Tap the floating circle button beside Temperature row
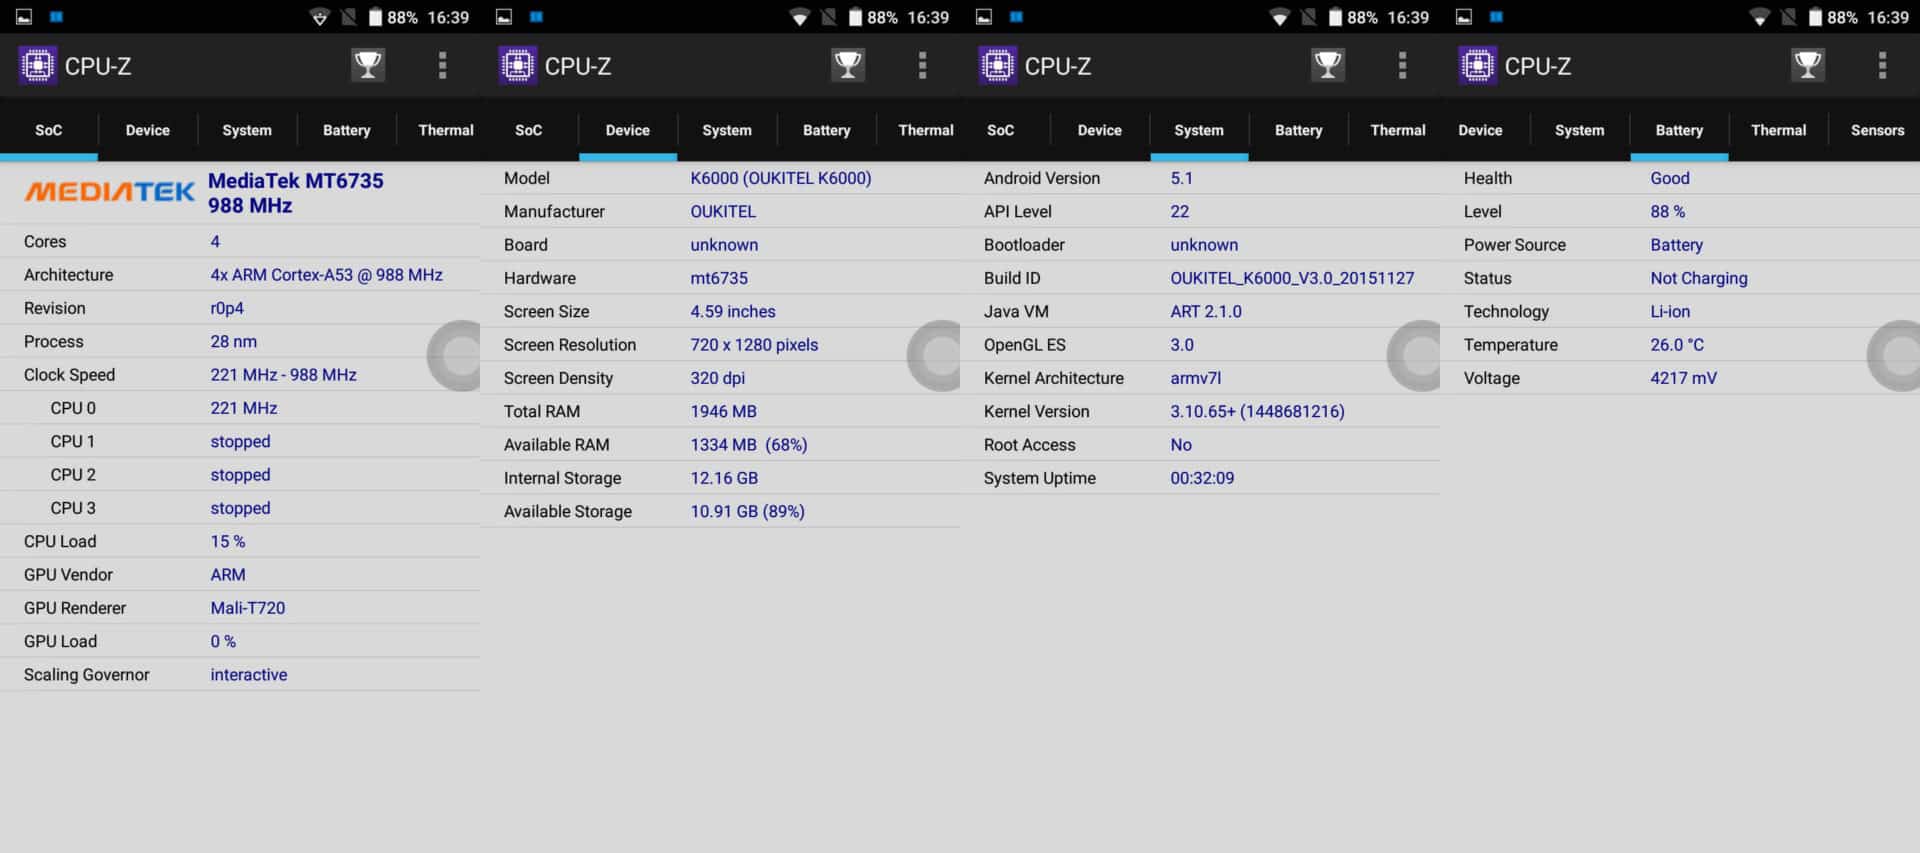 (1894, 355)
